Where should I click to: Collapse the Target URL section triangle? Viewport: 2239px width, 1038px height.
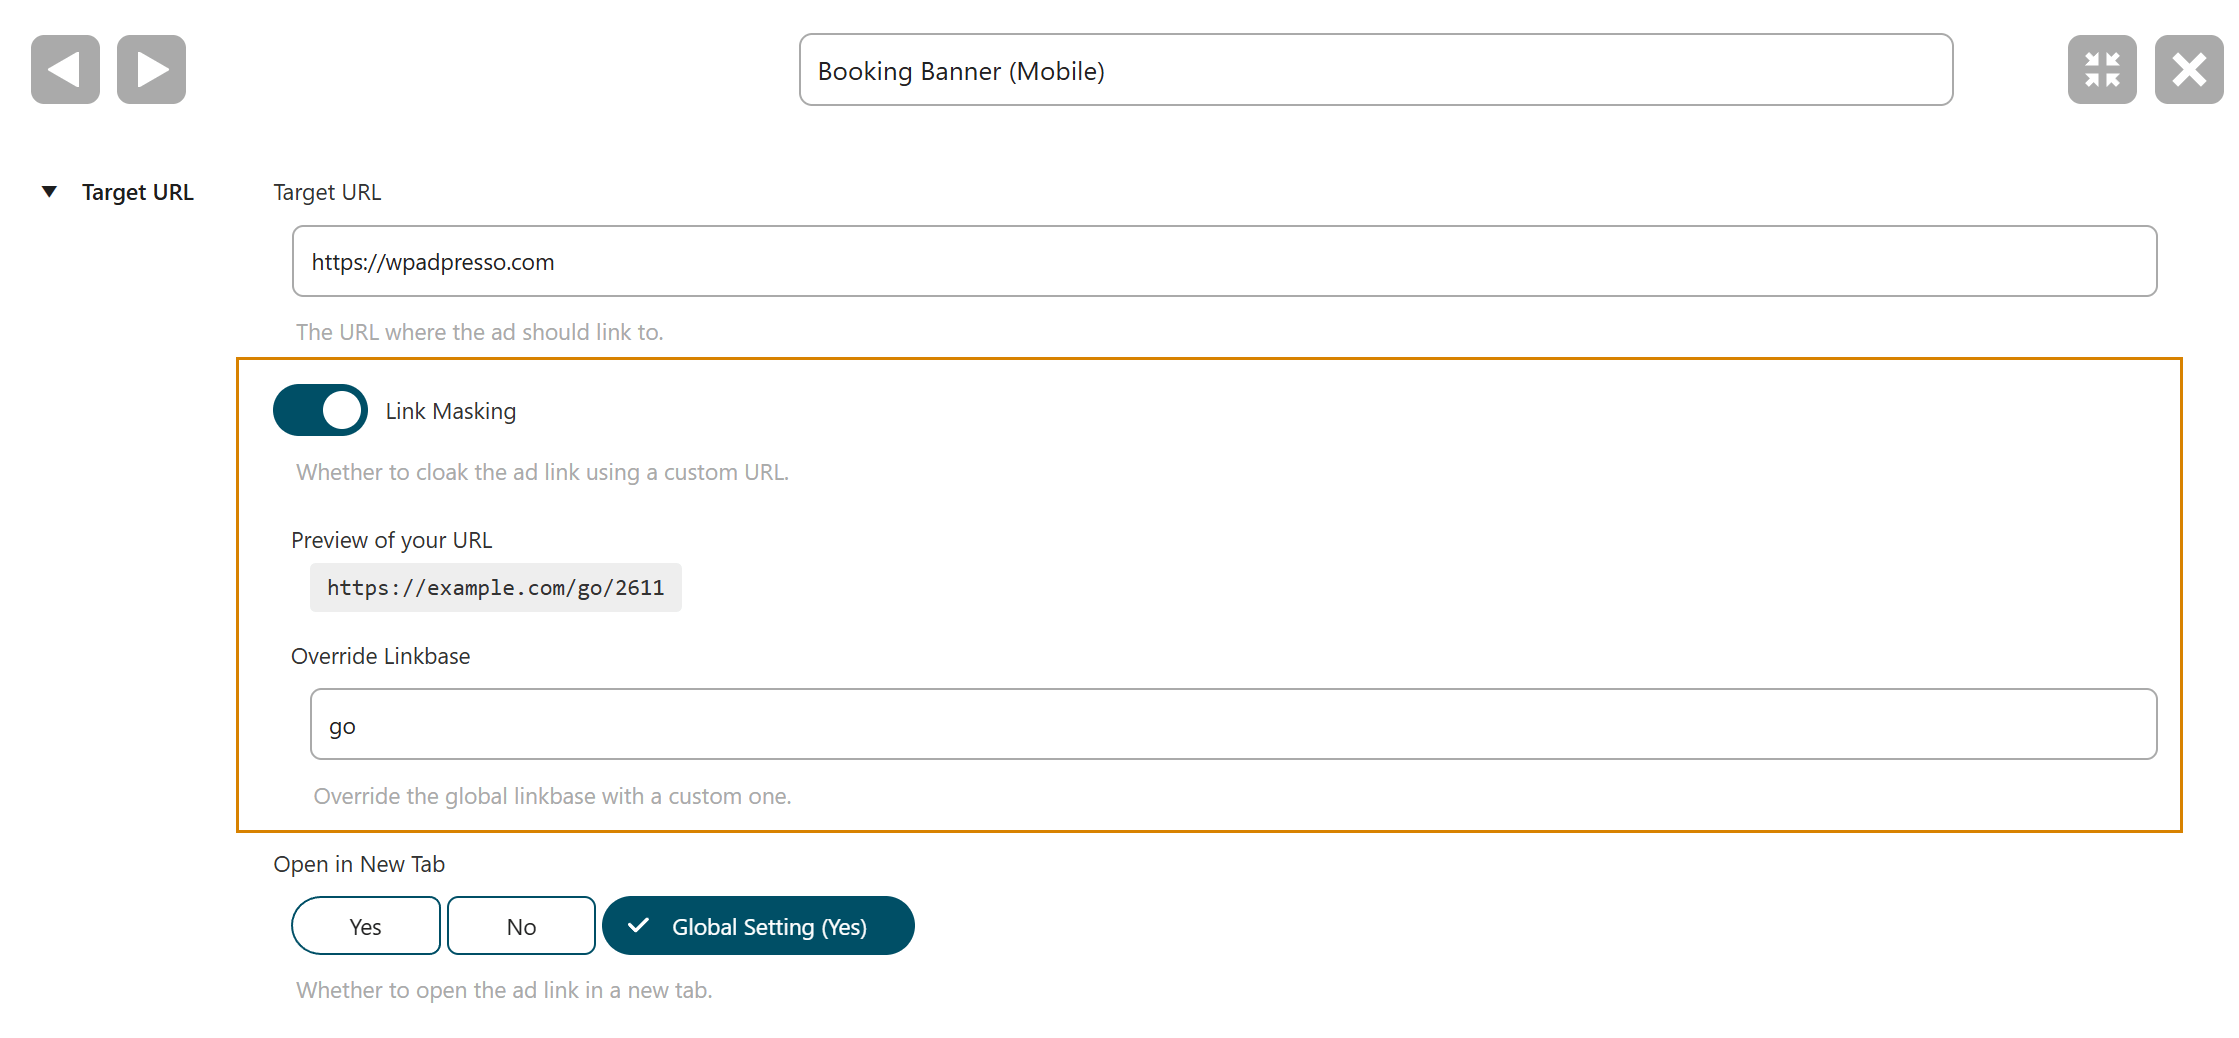tap(49, 192)
